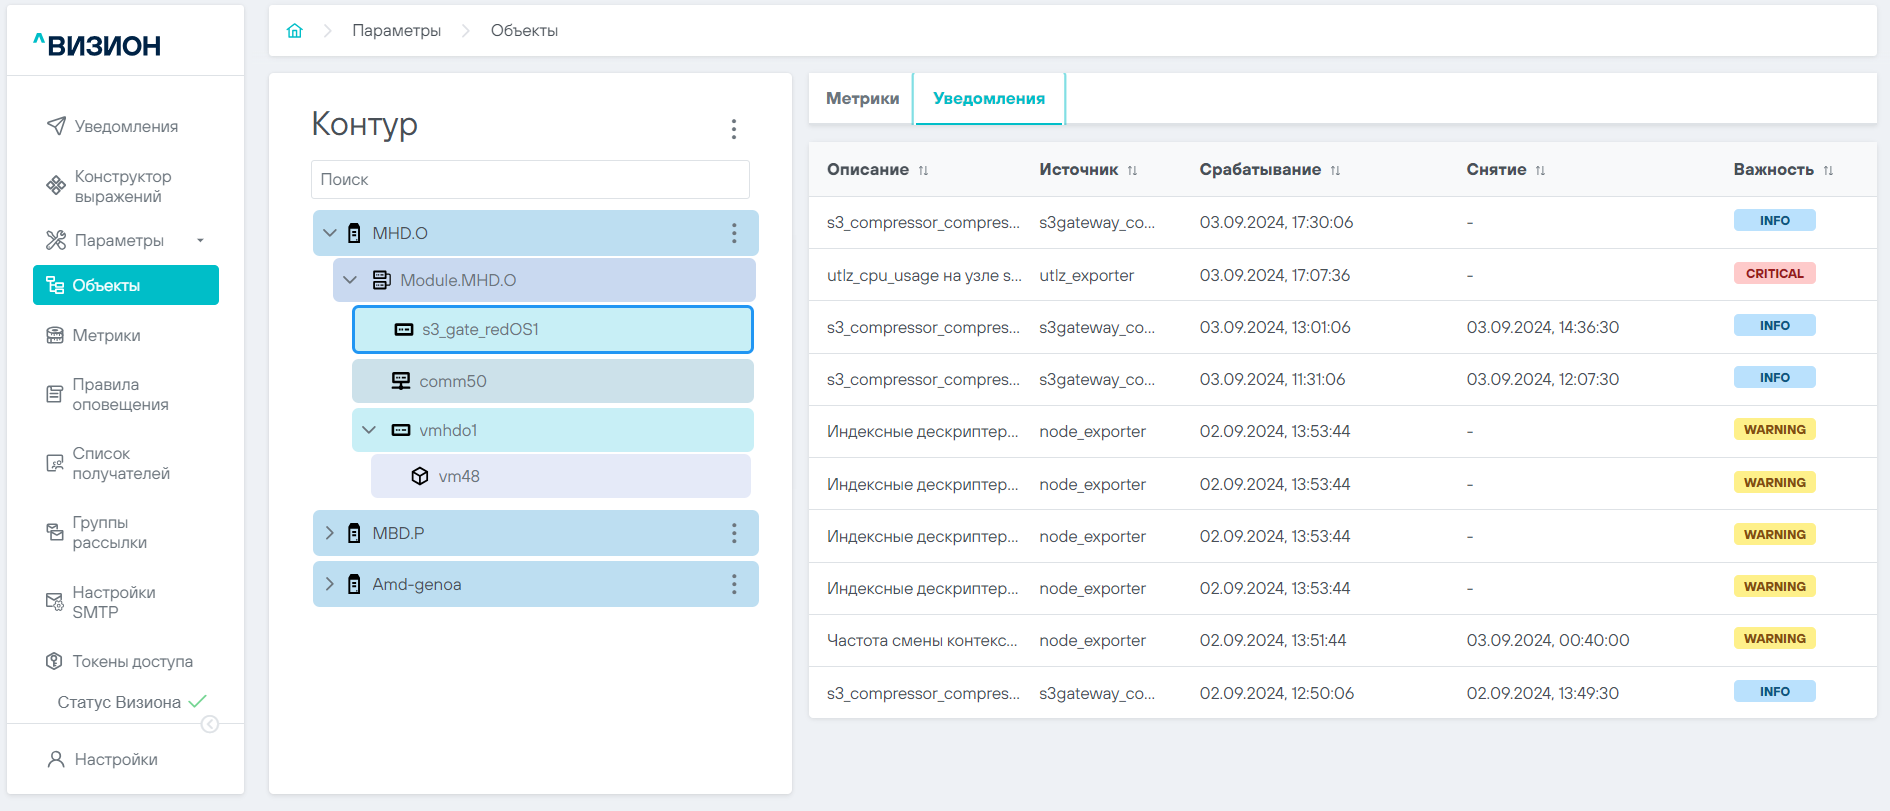Click Параметры in the breadcrumb
The height and width of the screenshot is (811, 1890).
tap(396, 31)
